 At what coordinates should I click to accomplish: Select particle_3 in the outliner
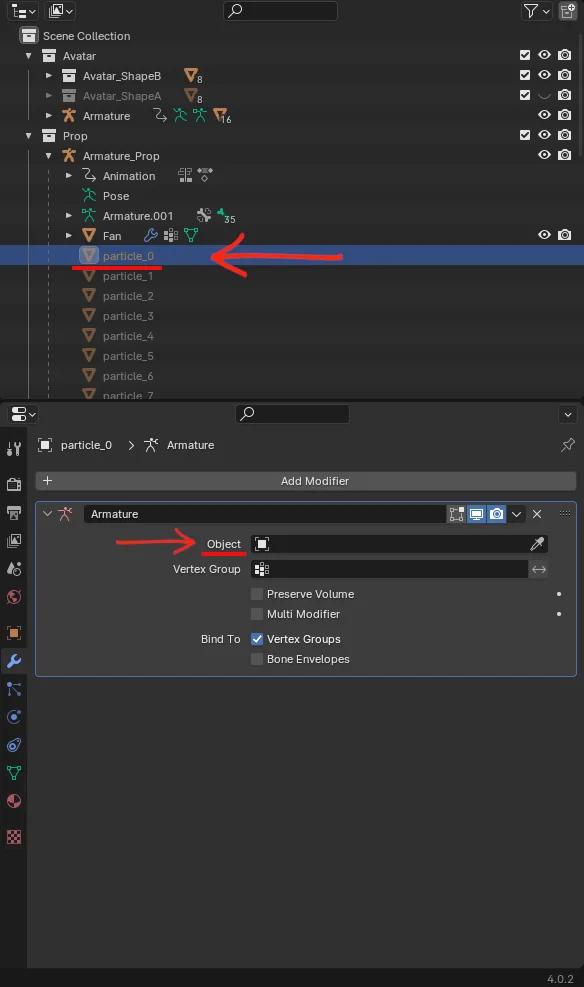point(128,316)
